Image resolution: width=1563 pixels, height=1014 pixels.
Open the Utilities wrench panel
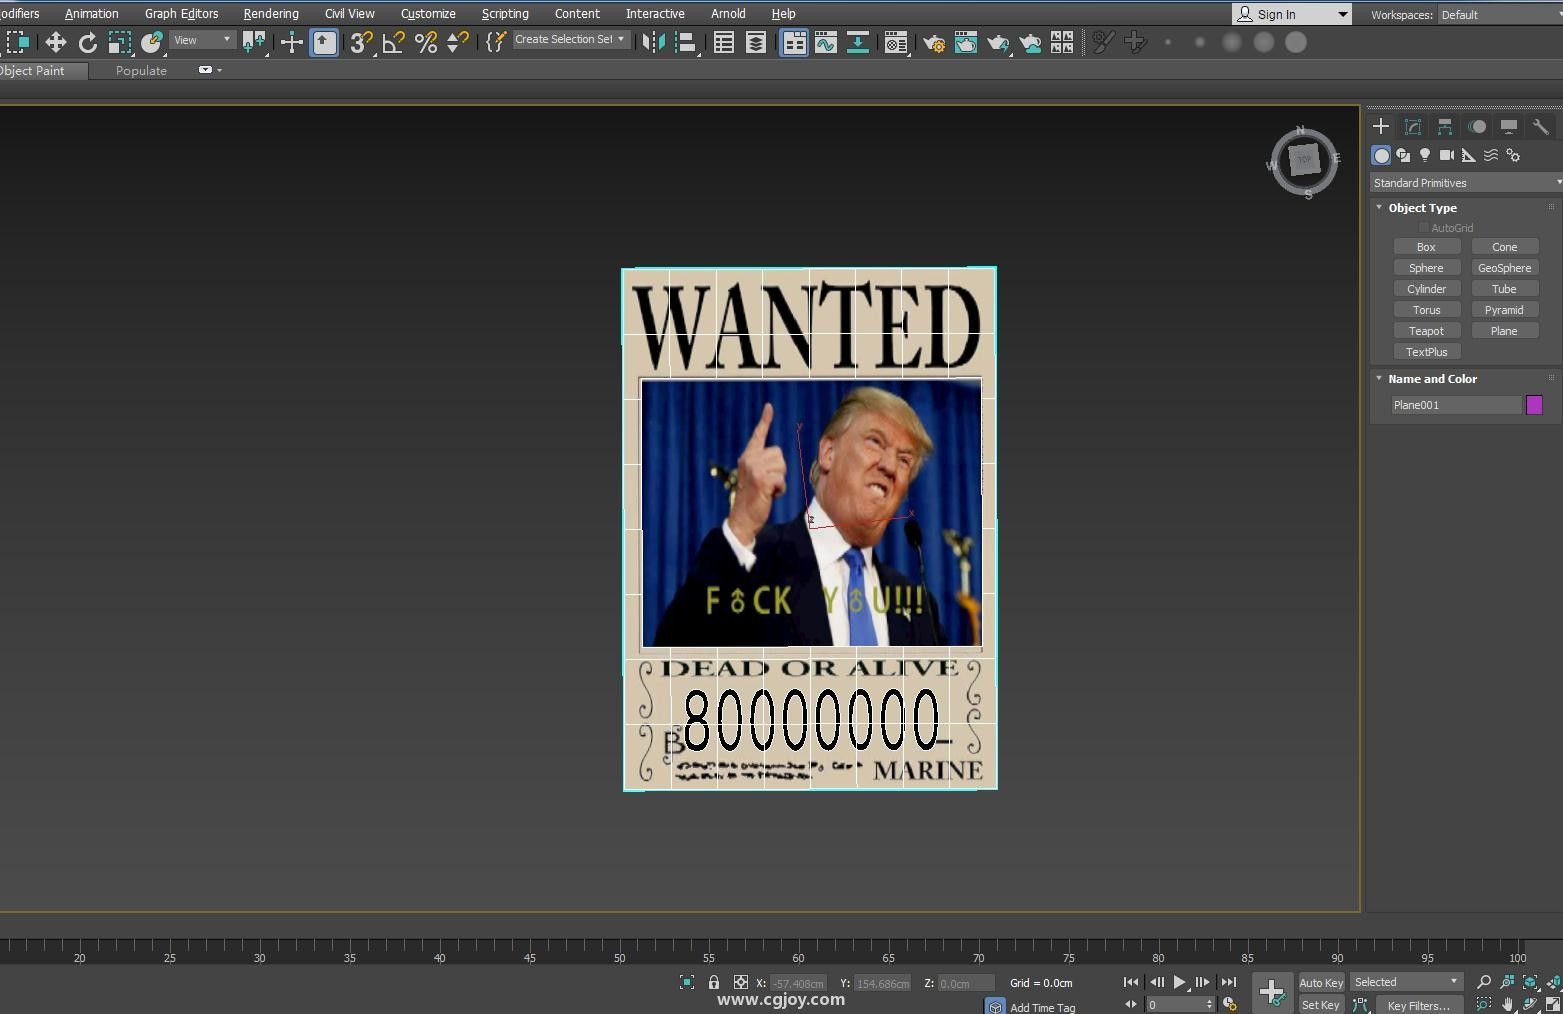pos(1540,127)
